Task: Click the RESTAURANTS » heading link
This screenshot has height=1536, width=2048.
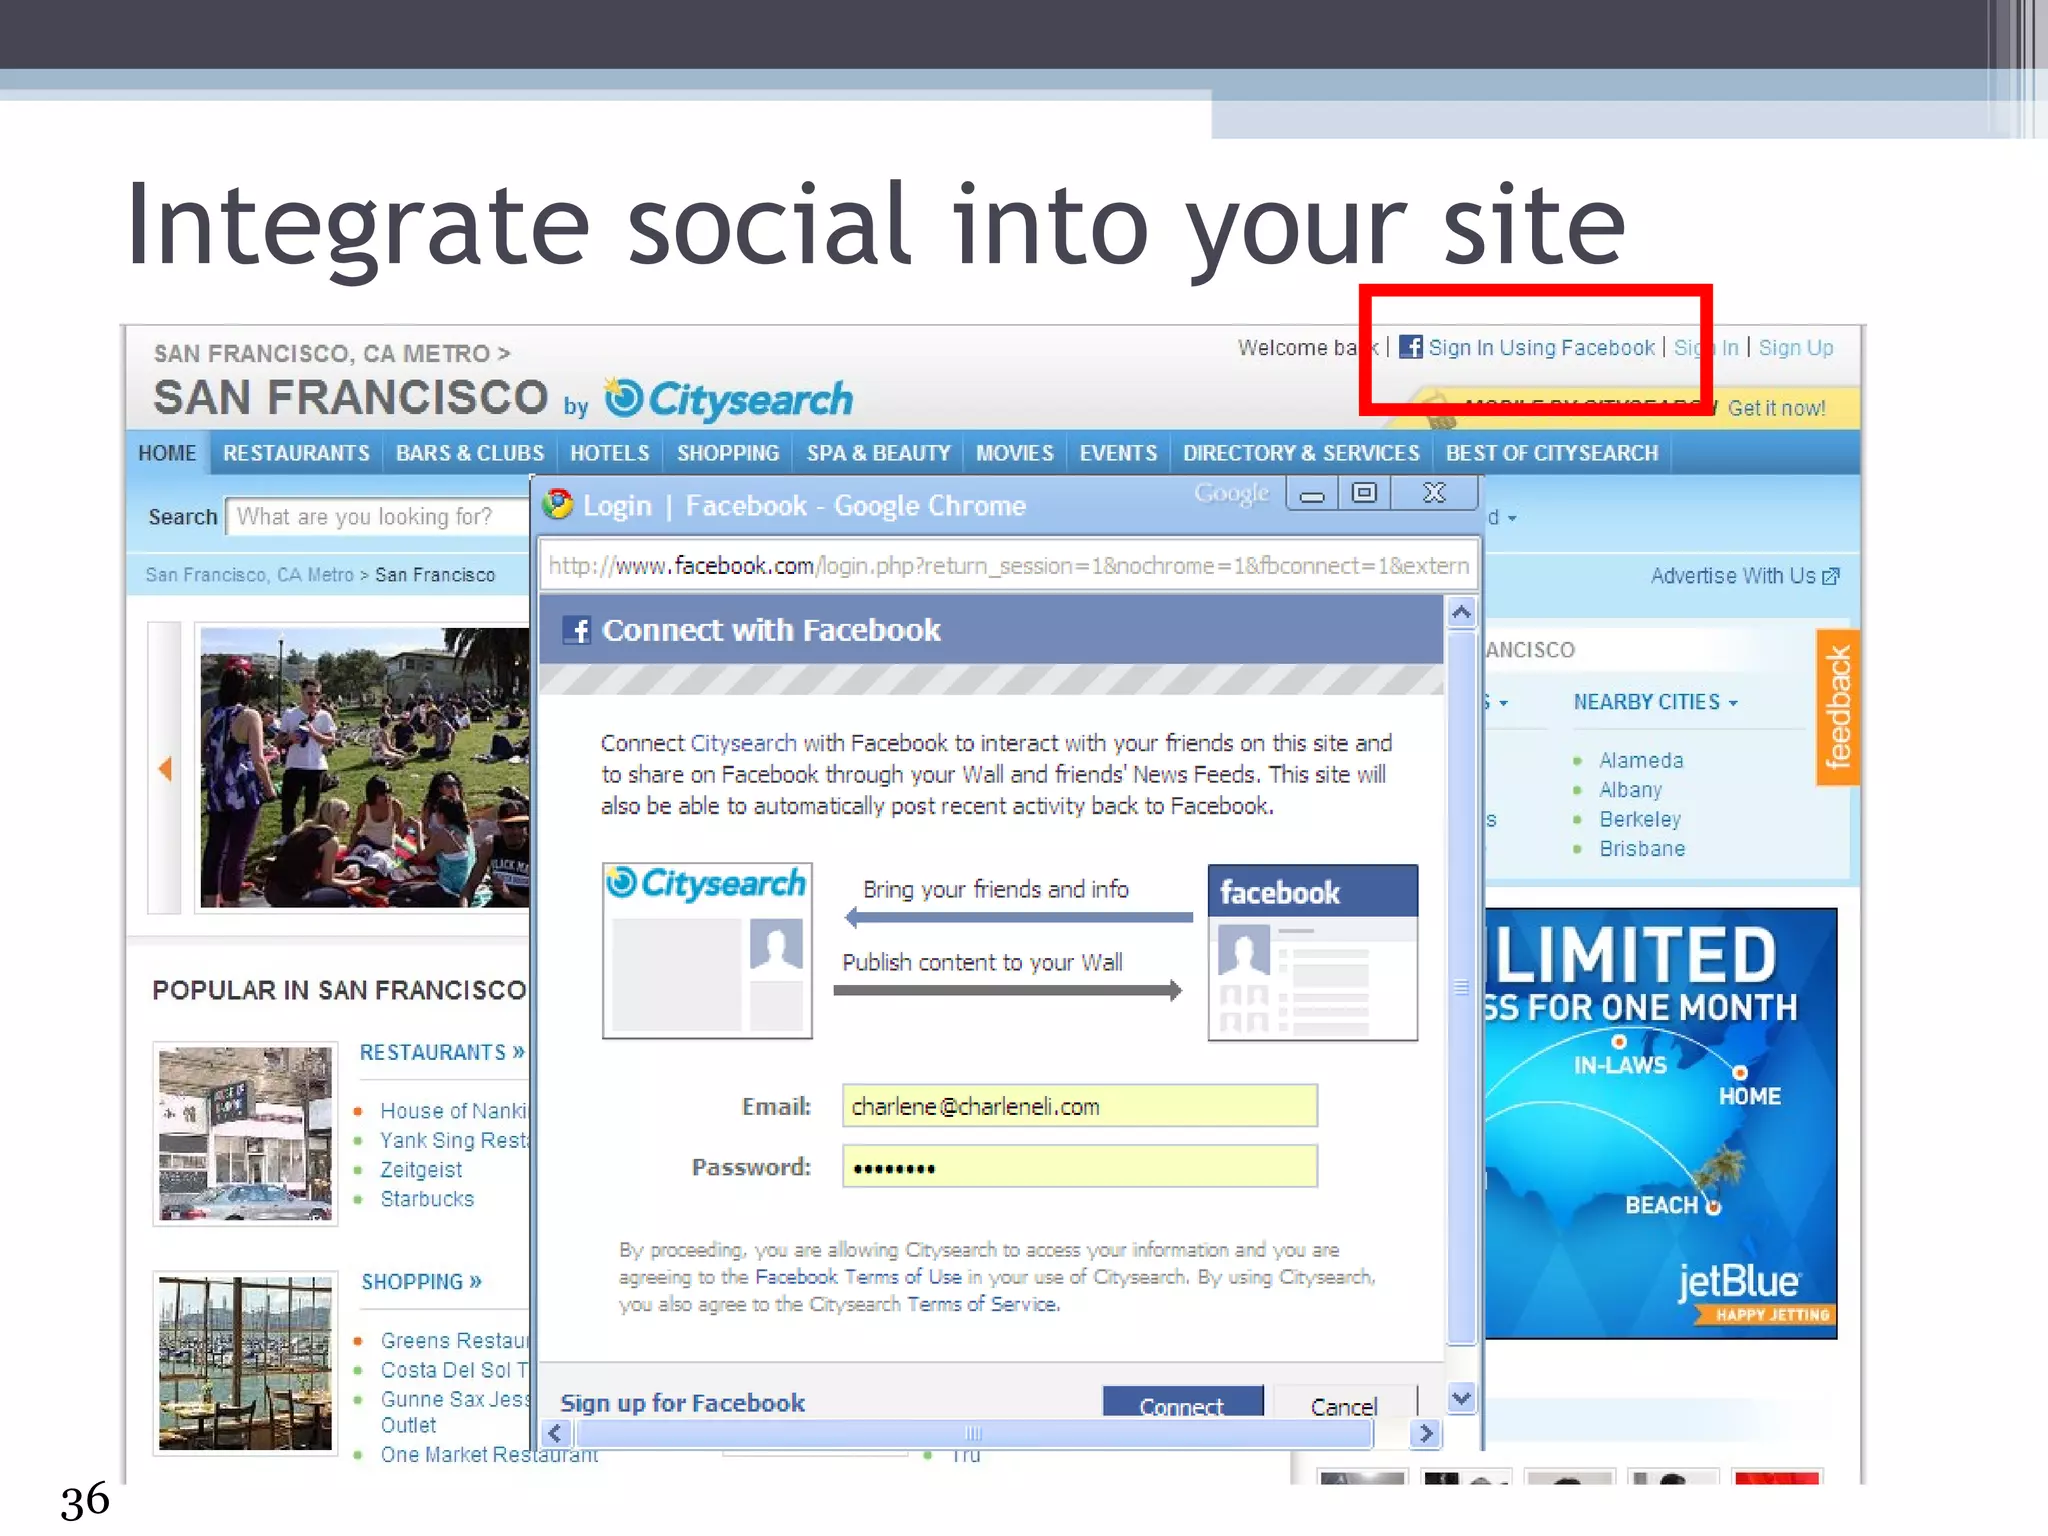Action: (442, 1052)
